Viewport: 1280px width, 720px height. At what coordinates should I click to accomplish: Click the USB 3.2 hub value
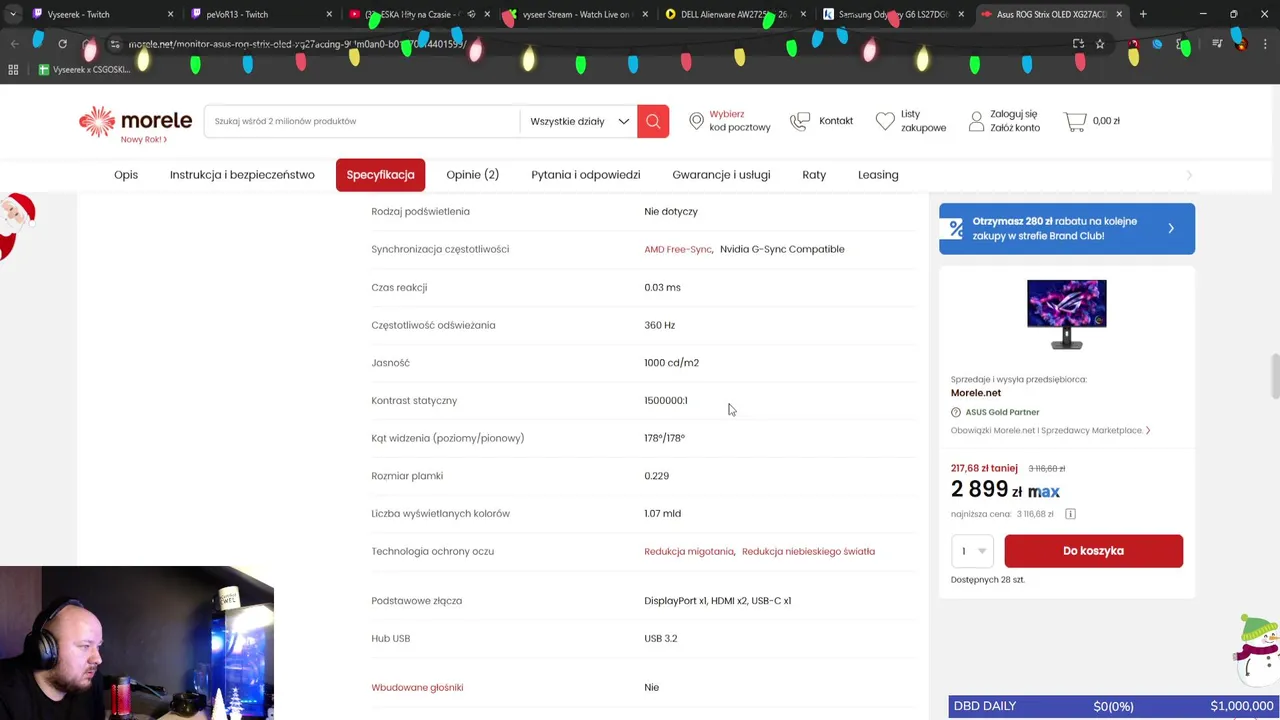coord(661,638)
